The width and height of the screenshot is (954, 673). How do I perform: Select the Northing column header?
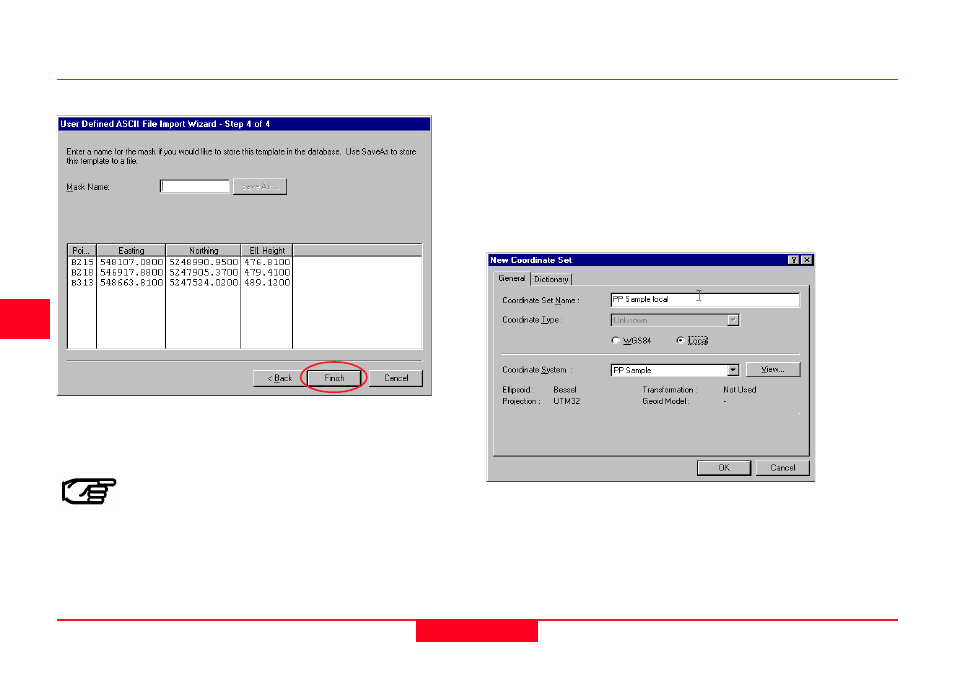203,250
